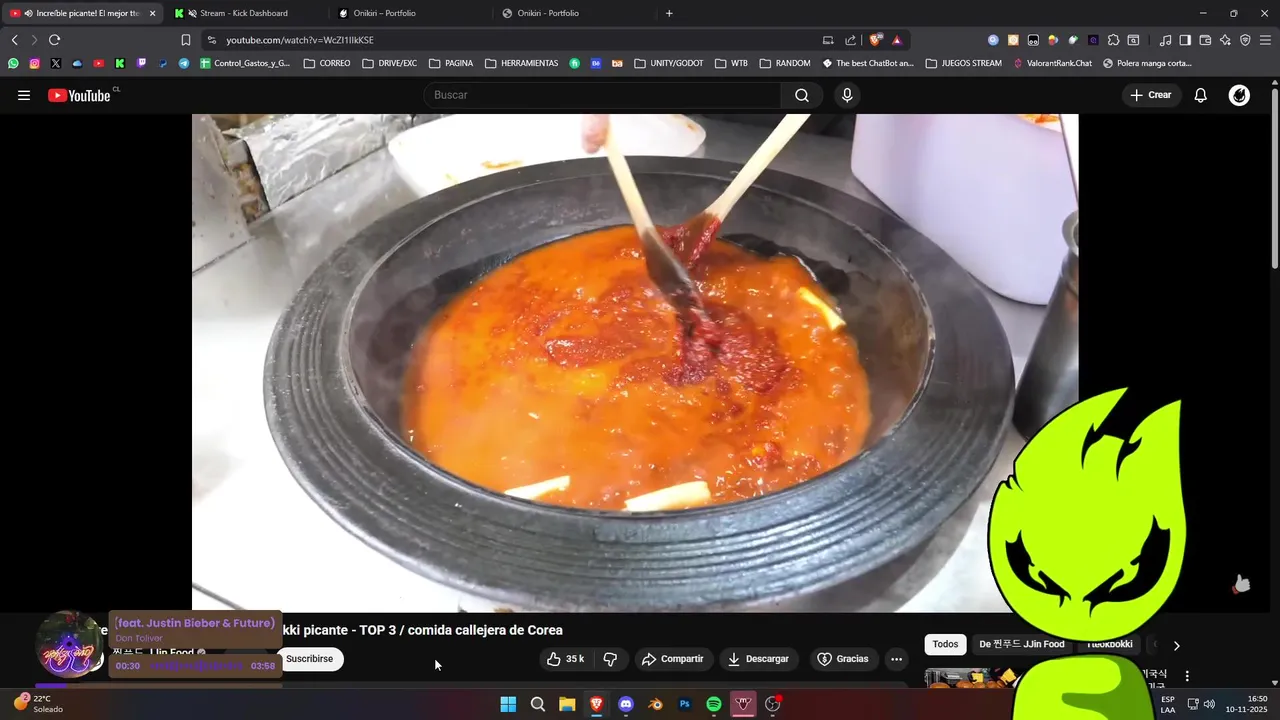Open Brave Leo AI sparkle icon
This screenshot has height=720, width=1280.
click(1225, 40)
